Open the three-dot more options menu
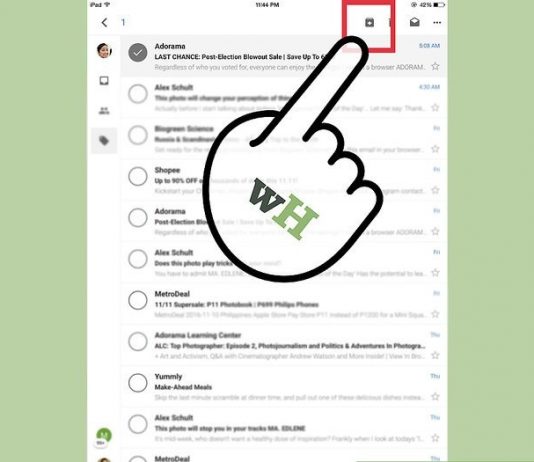The height and width of the screenshot is (462, 534). click(437, 23)
